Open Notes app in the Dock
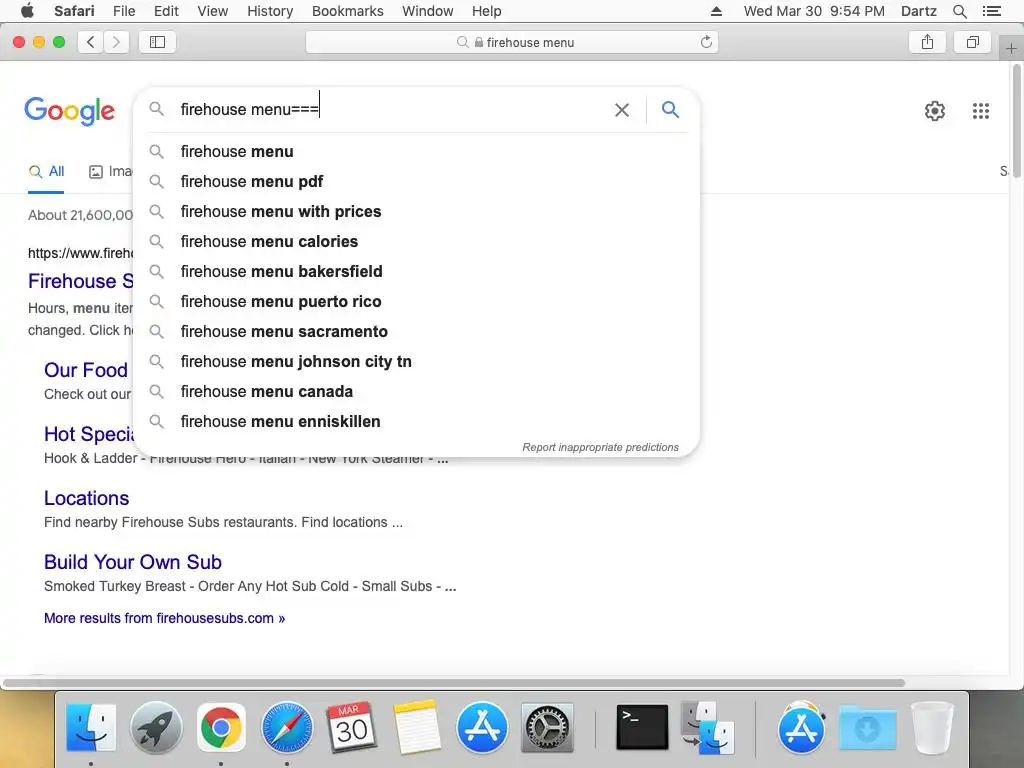 417,727
